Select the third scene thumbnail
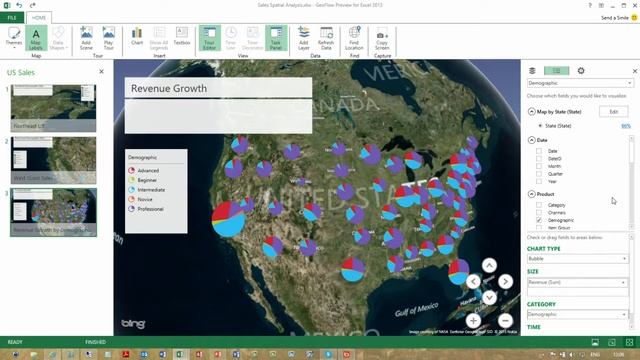This screenshot has width=640, height=360. pos(53,212)
